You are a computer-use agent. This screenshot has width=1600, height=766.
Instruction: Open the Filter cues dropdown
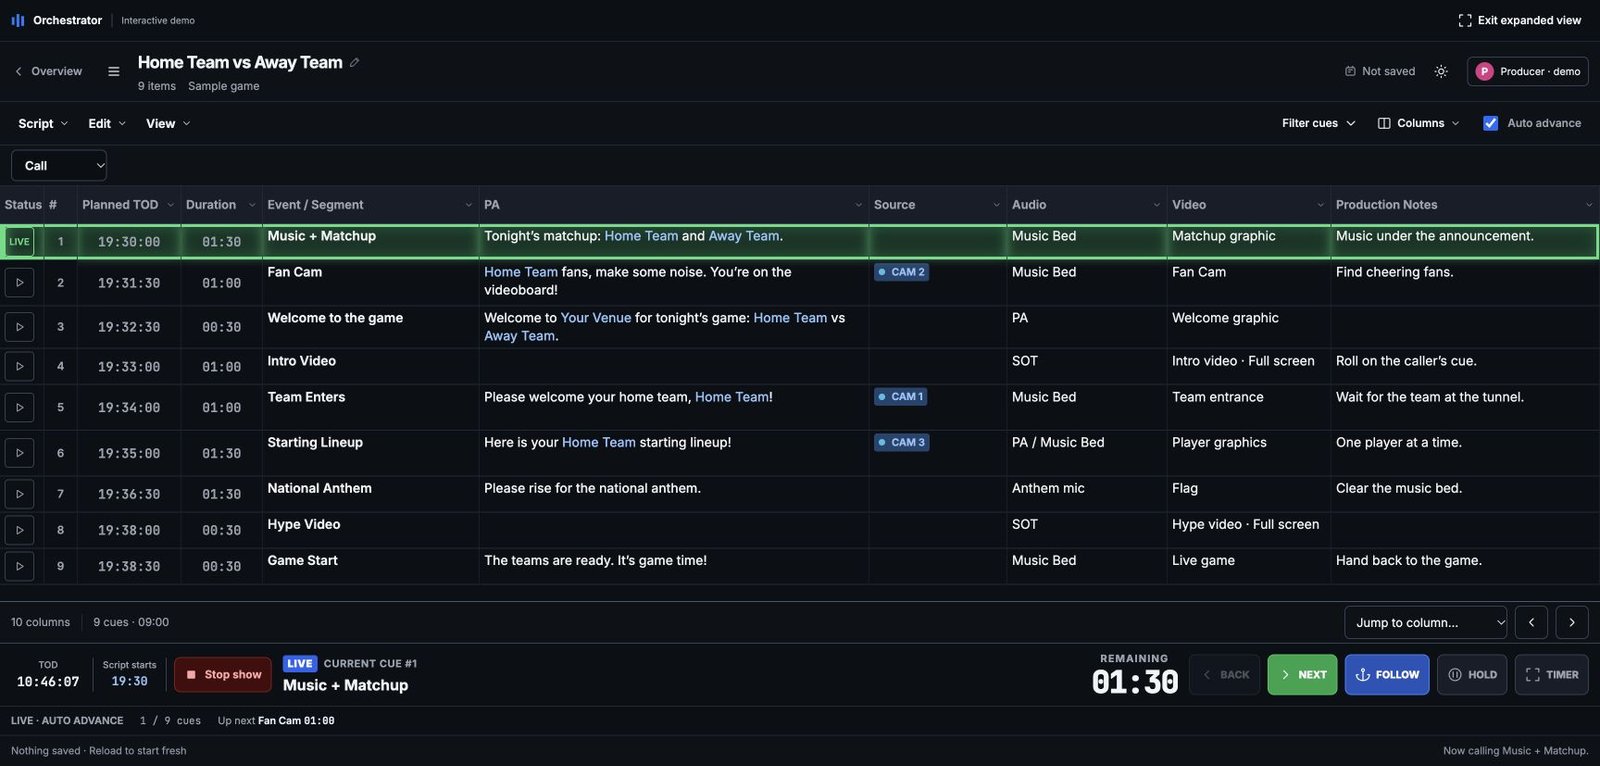(x=1319, y=123)
